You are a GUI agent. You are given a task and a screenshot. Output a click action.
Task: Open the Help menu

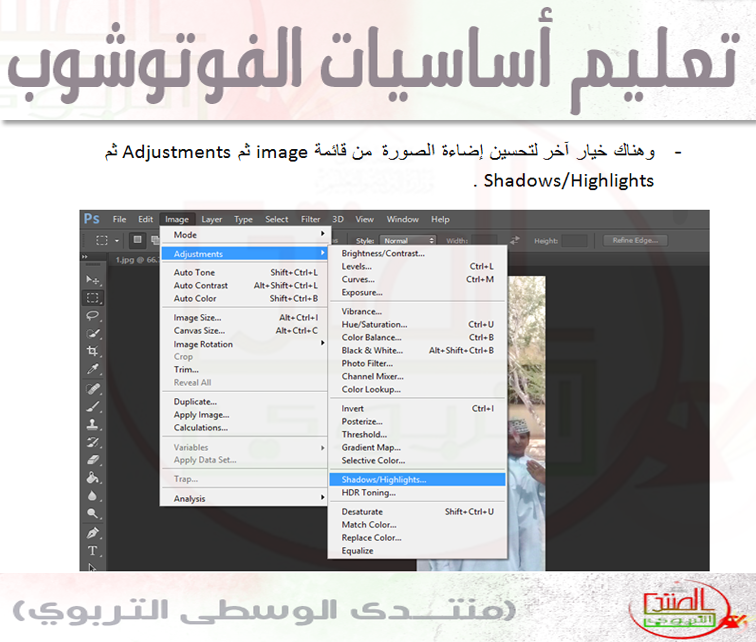click(x=440, y=219)
